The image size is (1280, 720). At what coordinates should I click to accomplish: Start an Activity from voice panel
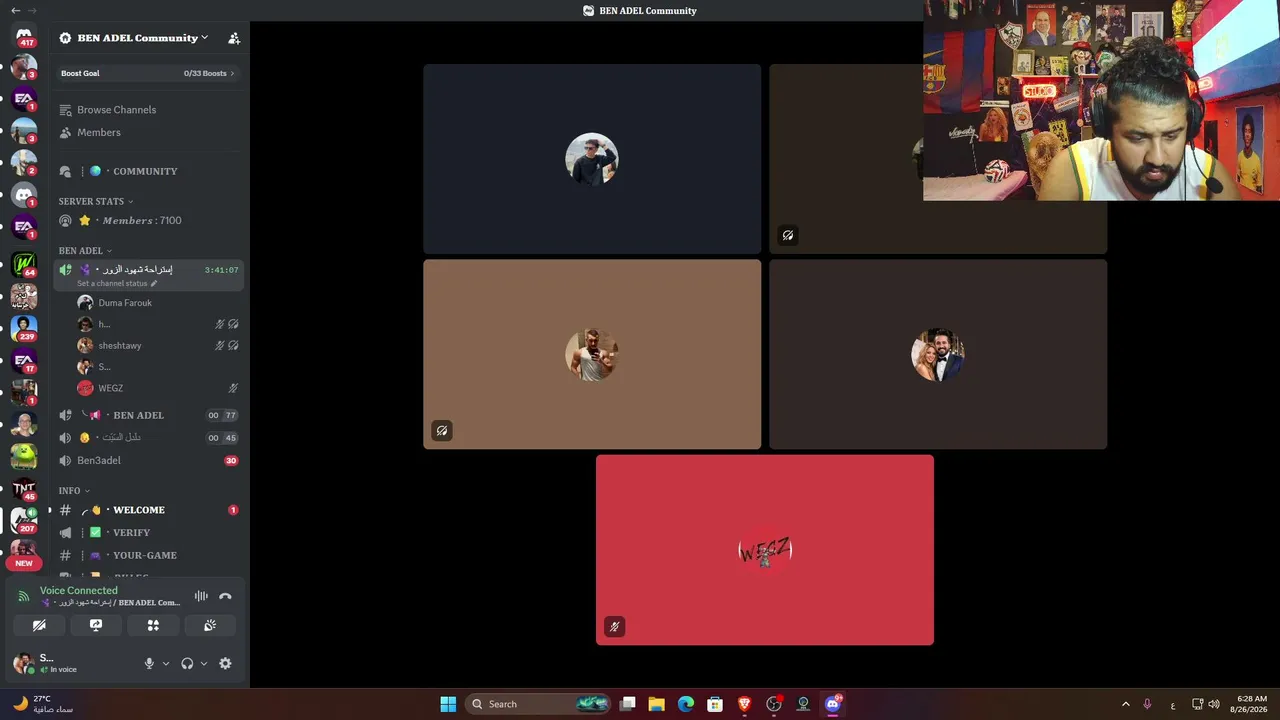click(x=153, y=625)
